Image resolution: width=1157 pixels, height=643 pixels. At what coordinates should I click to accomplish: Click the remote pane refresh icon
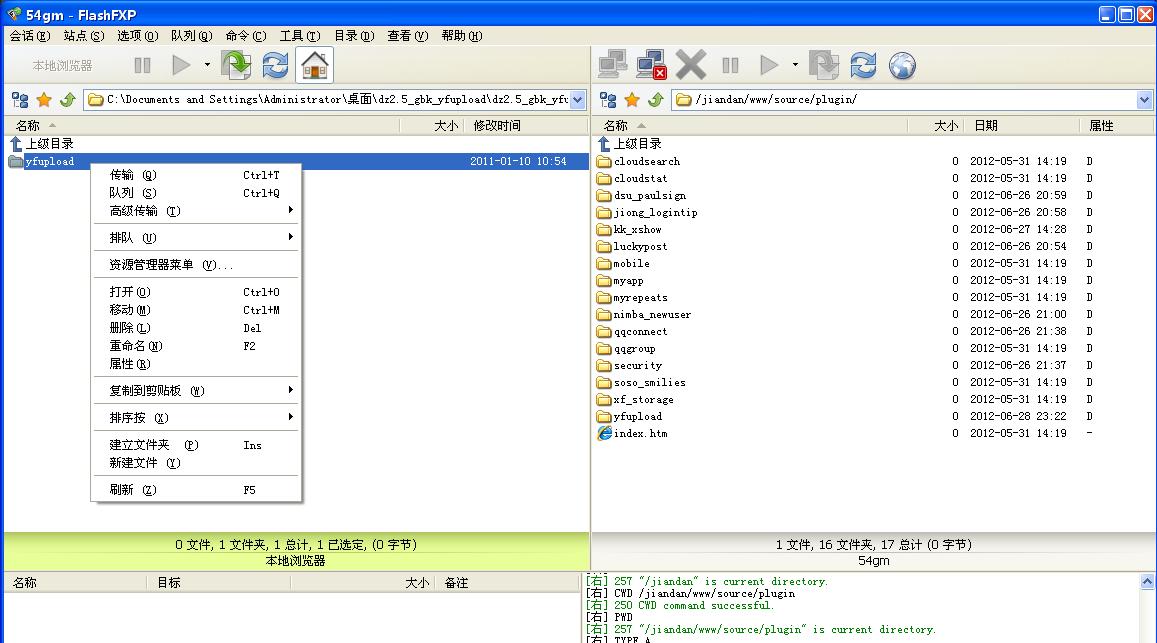tap(863, 65)
